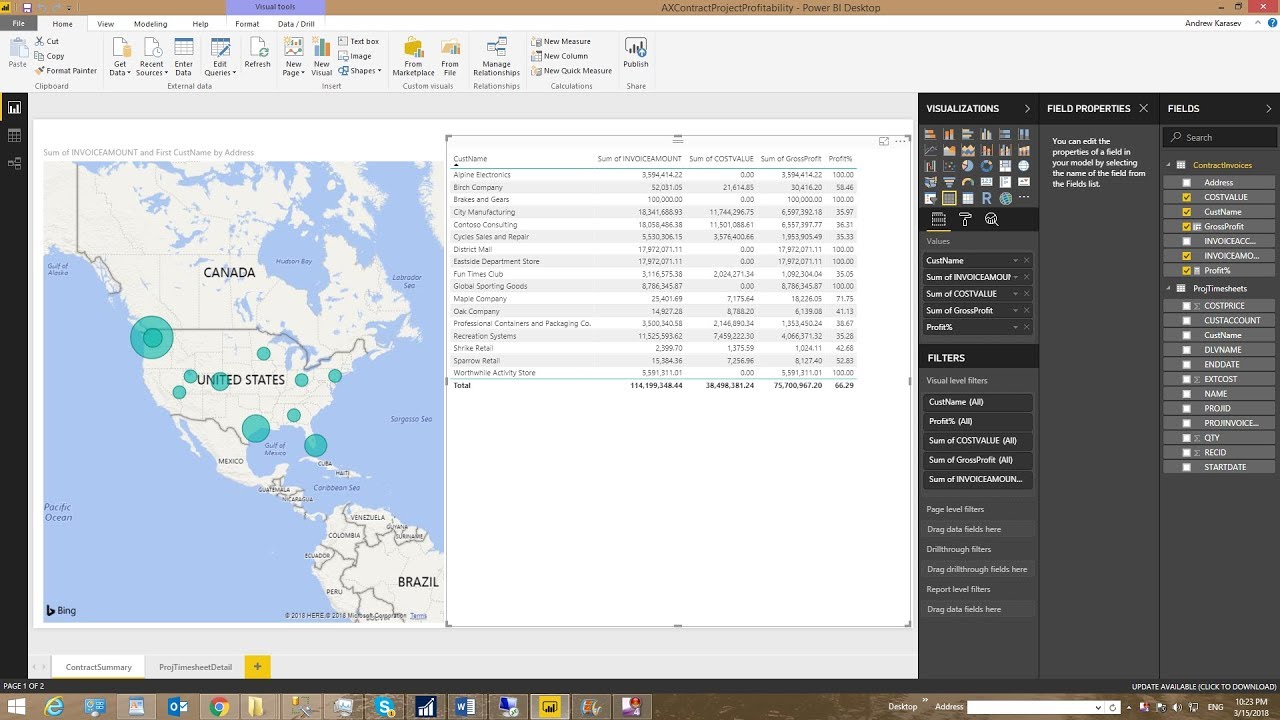Image resolution: width=1280 pixels, height=720 pixels.
Task: Collapse the ProjTimesheets table tree
Action: click(1168, 288)
